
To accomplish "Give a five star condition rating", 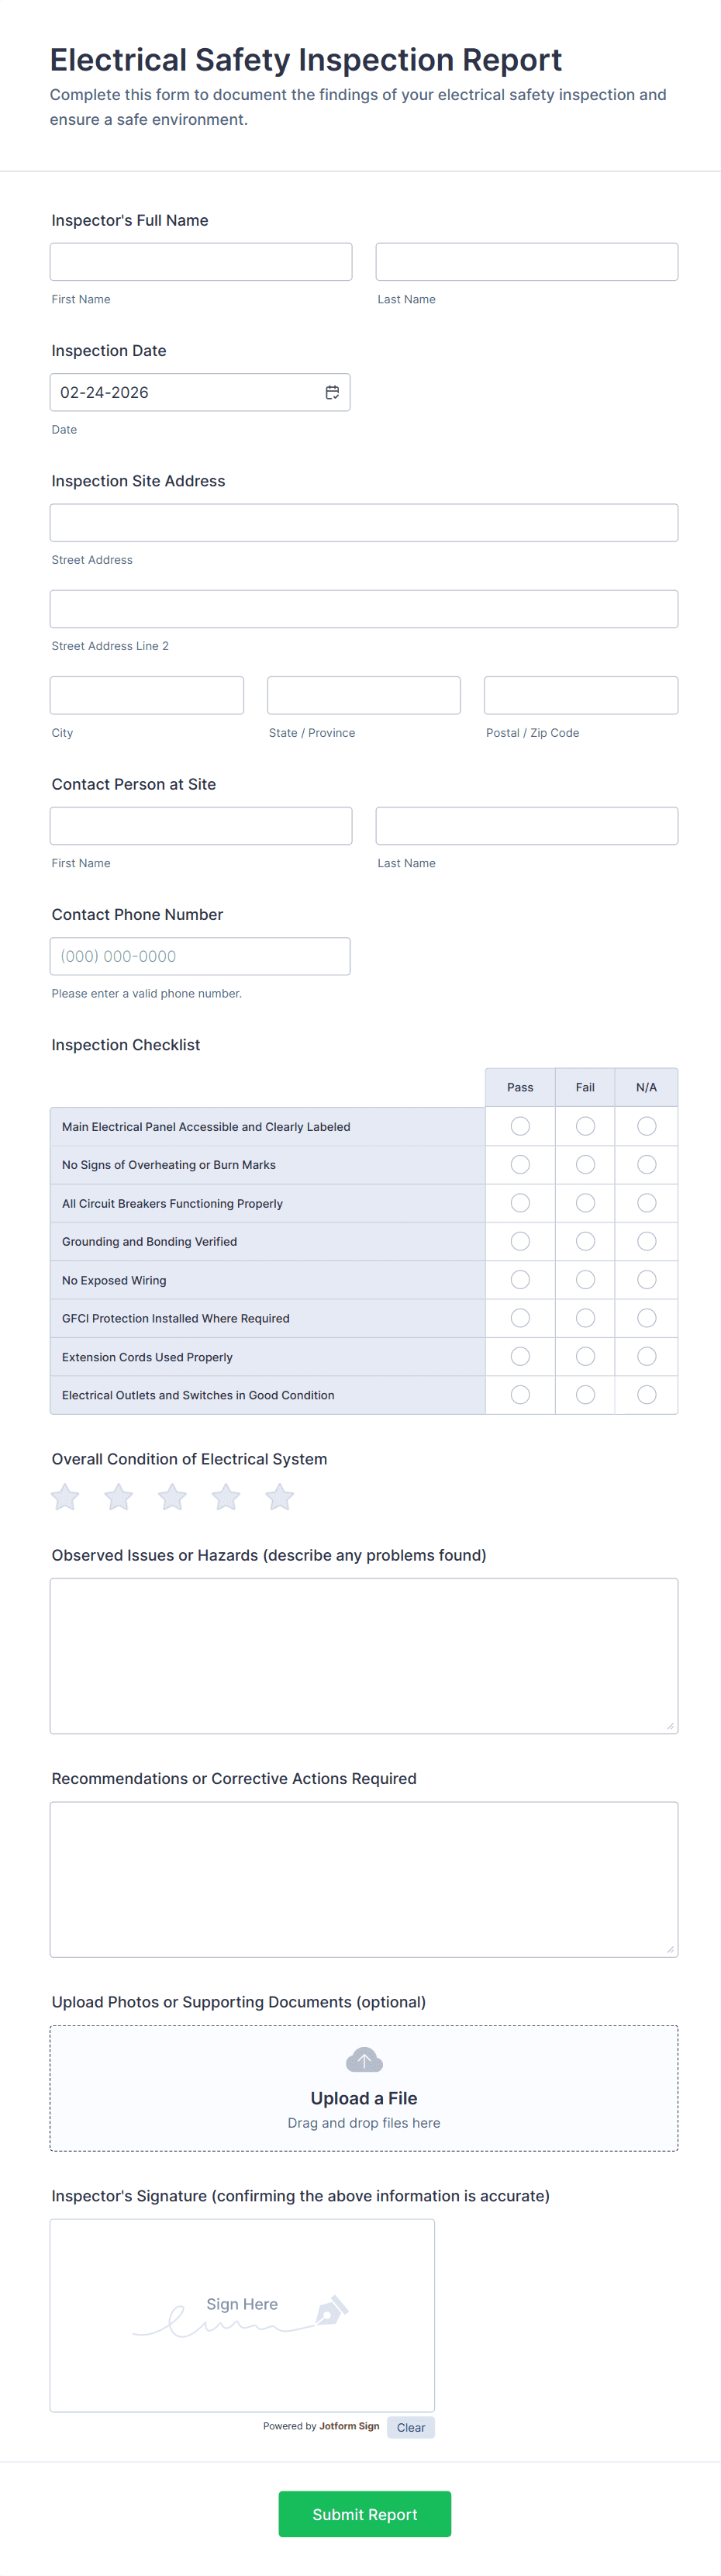I will coord(280,1497).
